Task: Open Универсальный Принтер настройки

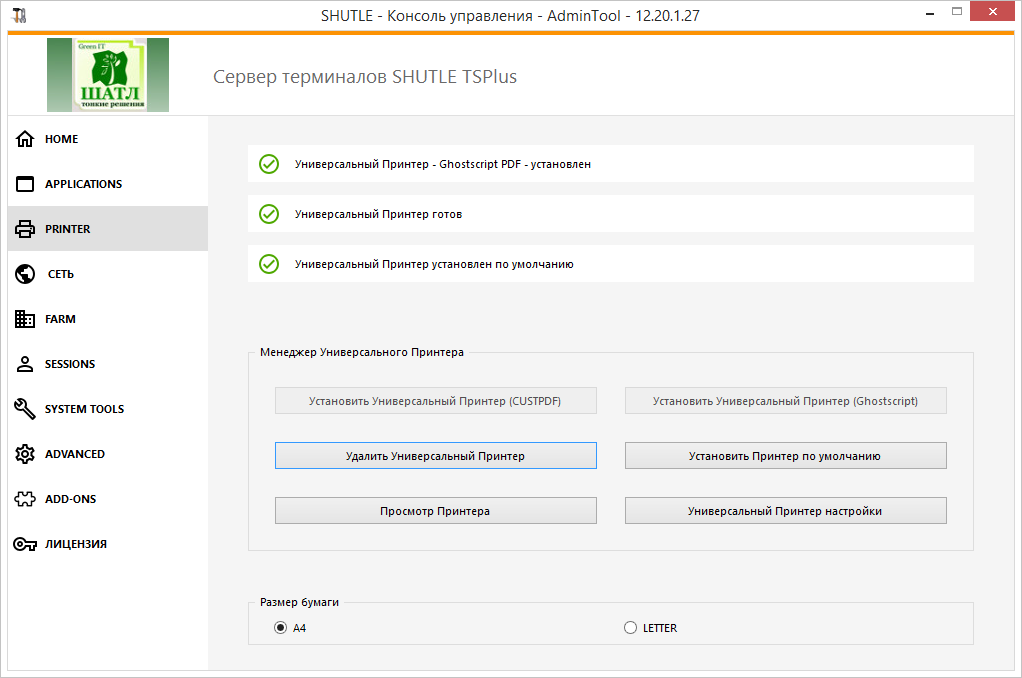Action: [785, 511]
